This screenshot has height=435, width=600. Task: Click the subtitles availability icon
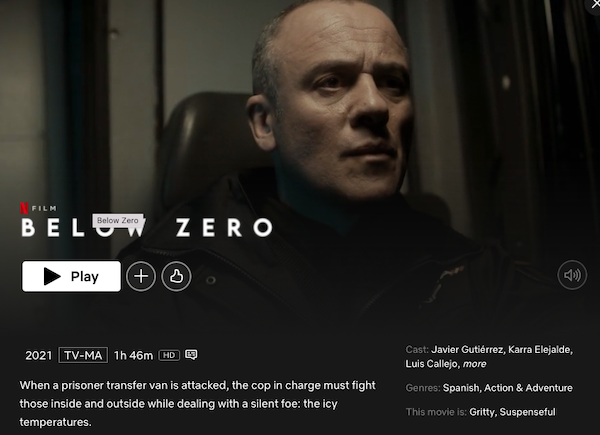click(191, 355)
